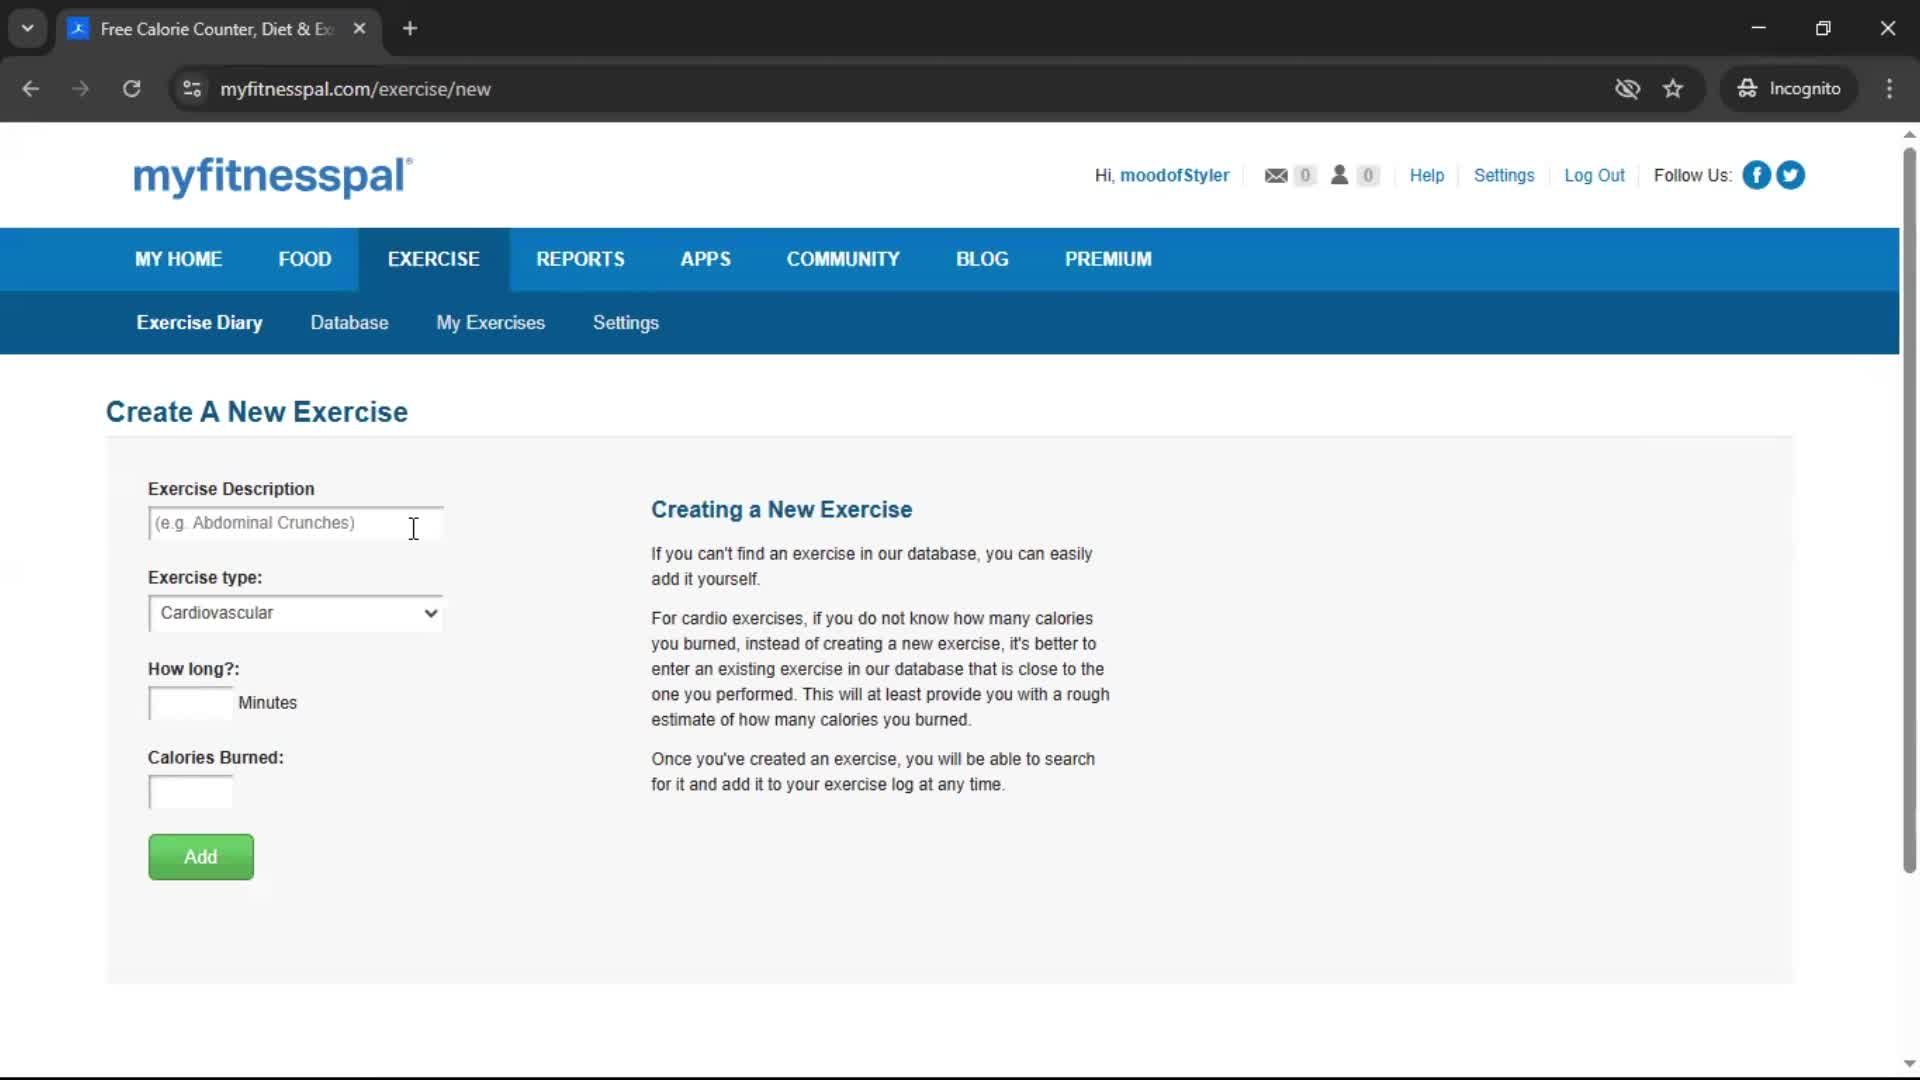This screenshot has height=1080, width=1920.
Task: Visit the Twitter follow icon
Action: (1790, 175)
